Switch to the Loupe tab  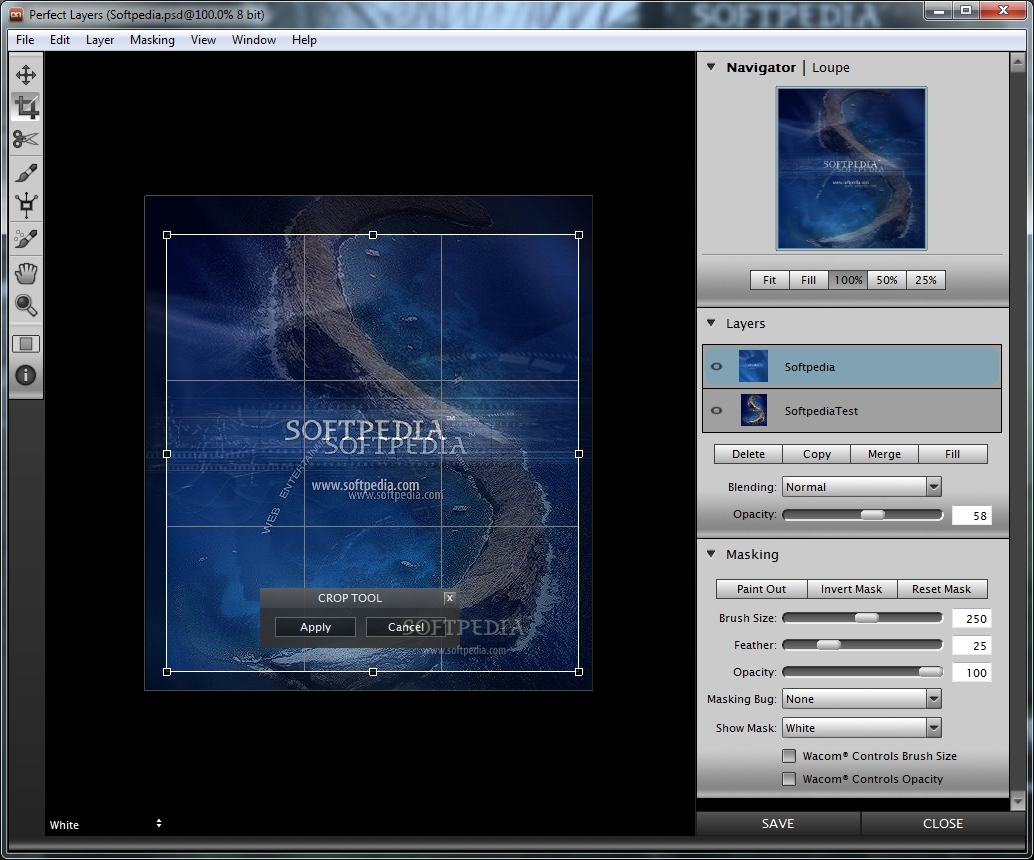click(831, 67)
